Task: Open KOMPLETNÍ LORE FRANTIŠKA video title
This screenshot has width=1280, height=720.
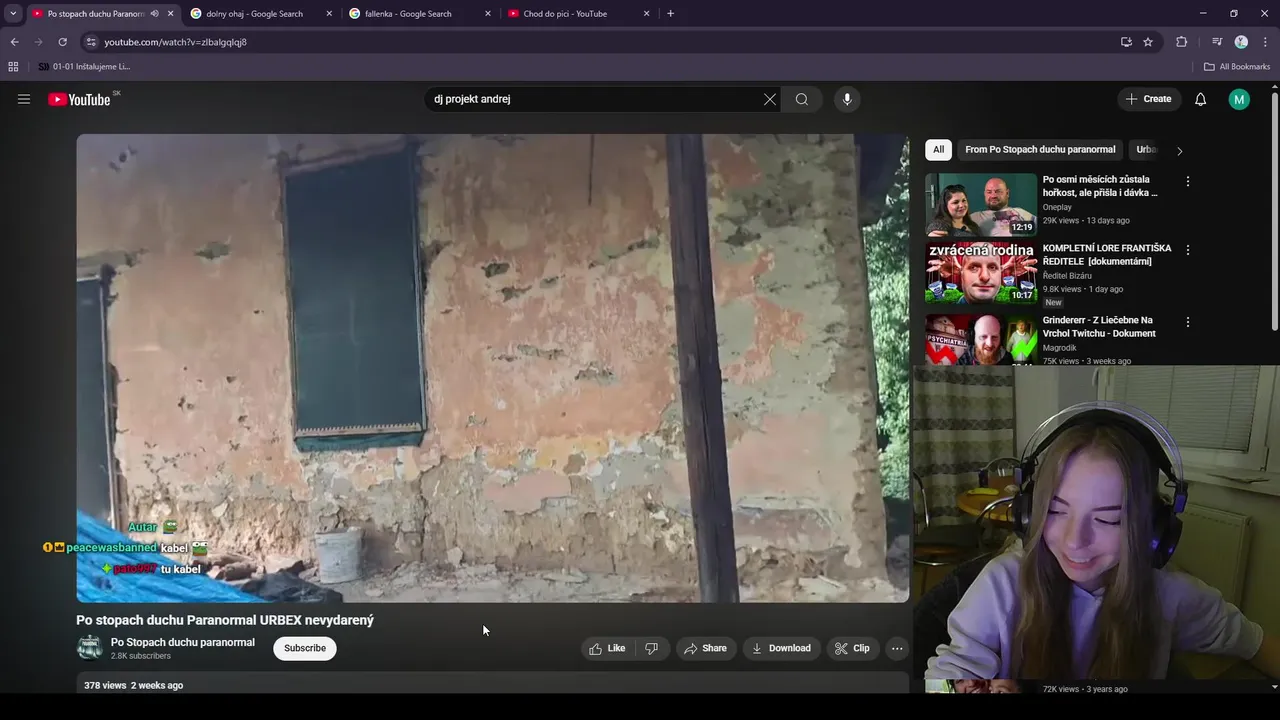Action: click(1107, 255)
